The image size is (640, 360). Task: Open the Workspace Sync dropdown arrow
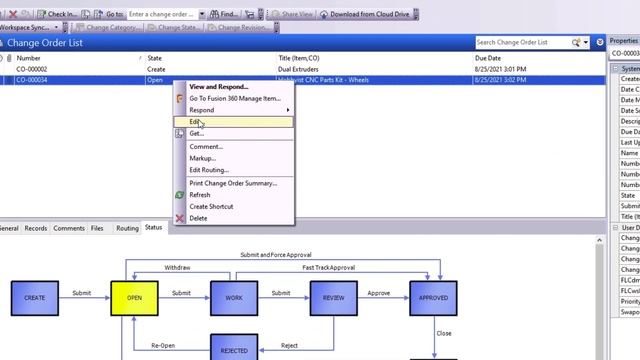[56, 27]
